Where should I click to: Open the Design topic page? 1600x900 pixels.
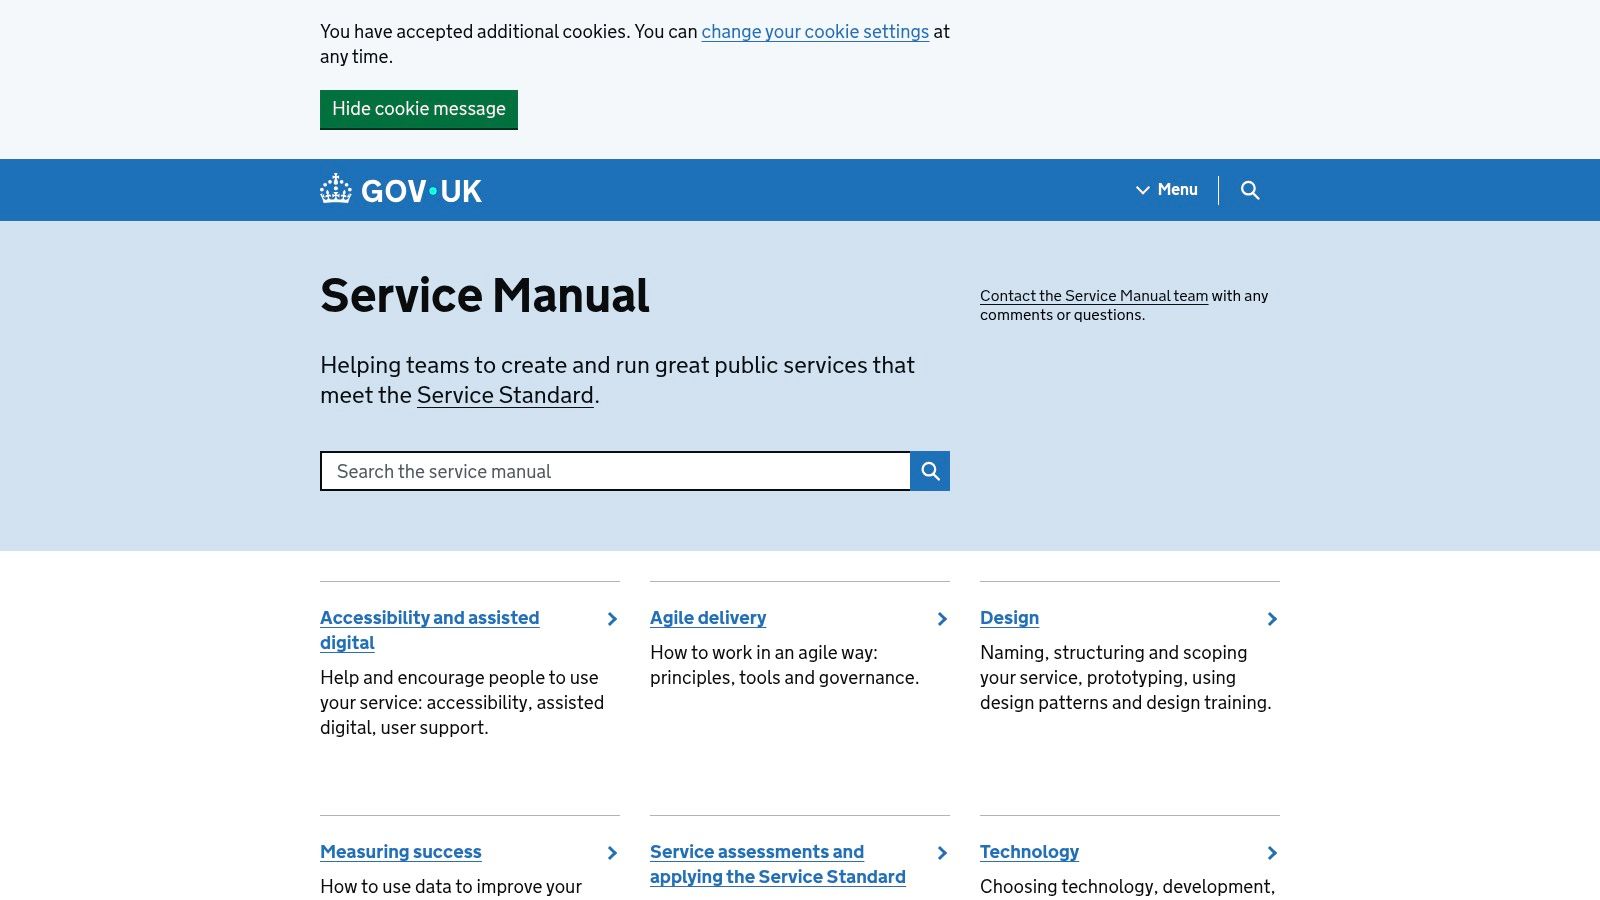(x=1009, y=617)
